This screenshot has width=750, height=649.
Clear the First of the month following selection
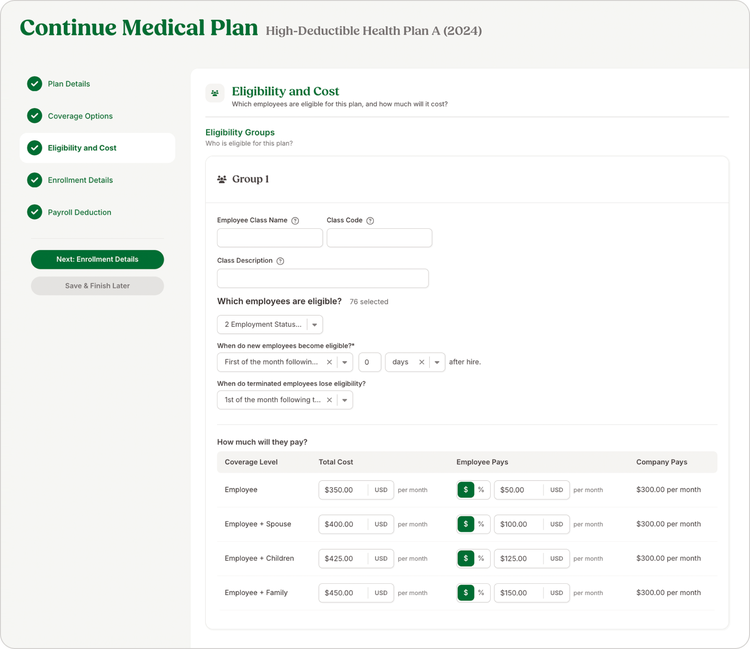tap(329, 362)
